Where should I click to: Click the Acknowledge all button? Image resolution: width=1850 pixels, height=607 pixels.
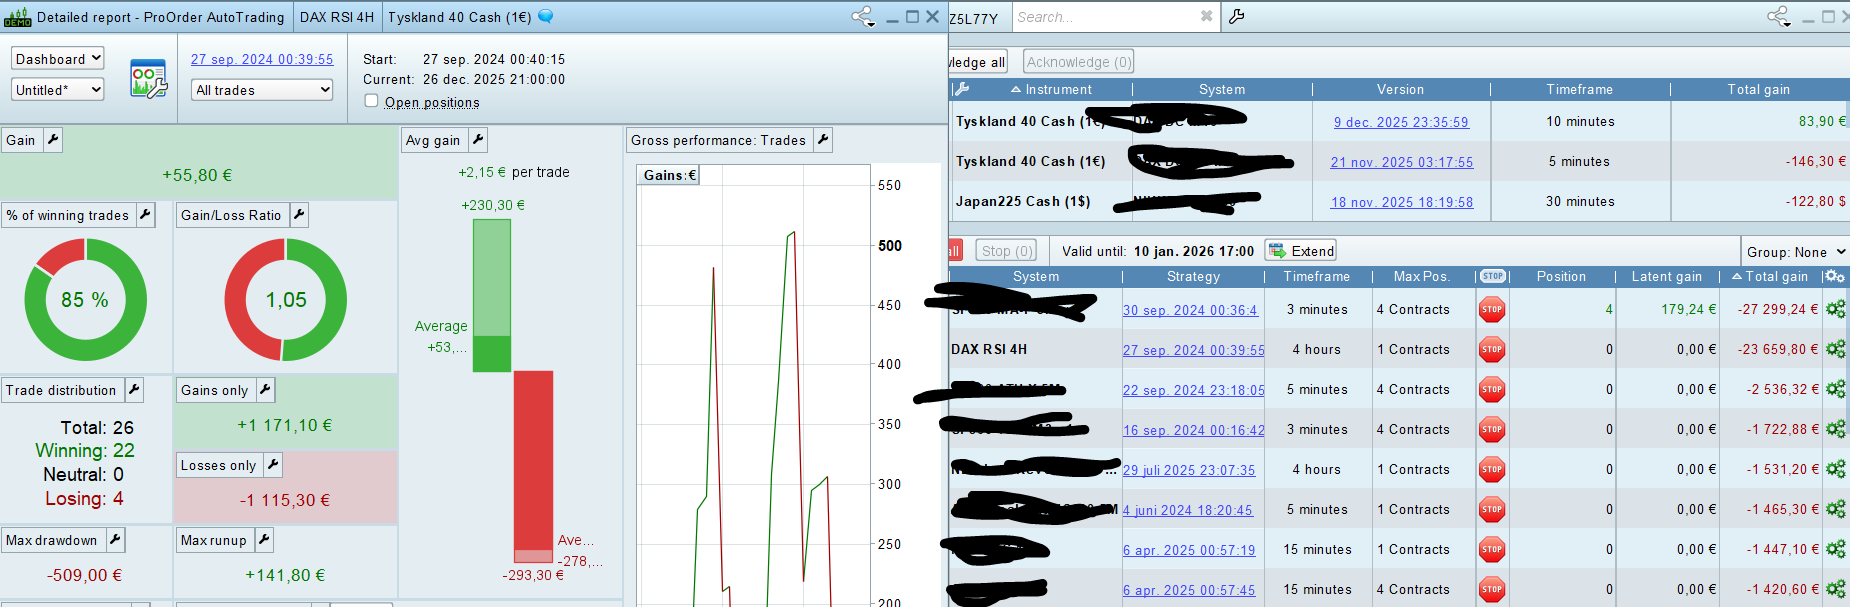click(x=977, y=62)
